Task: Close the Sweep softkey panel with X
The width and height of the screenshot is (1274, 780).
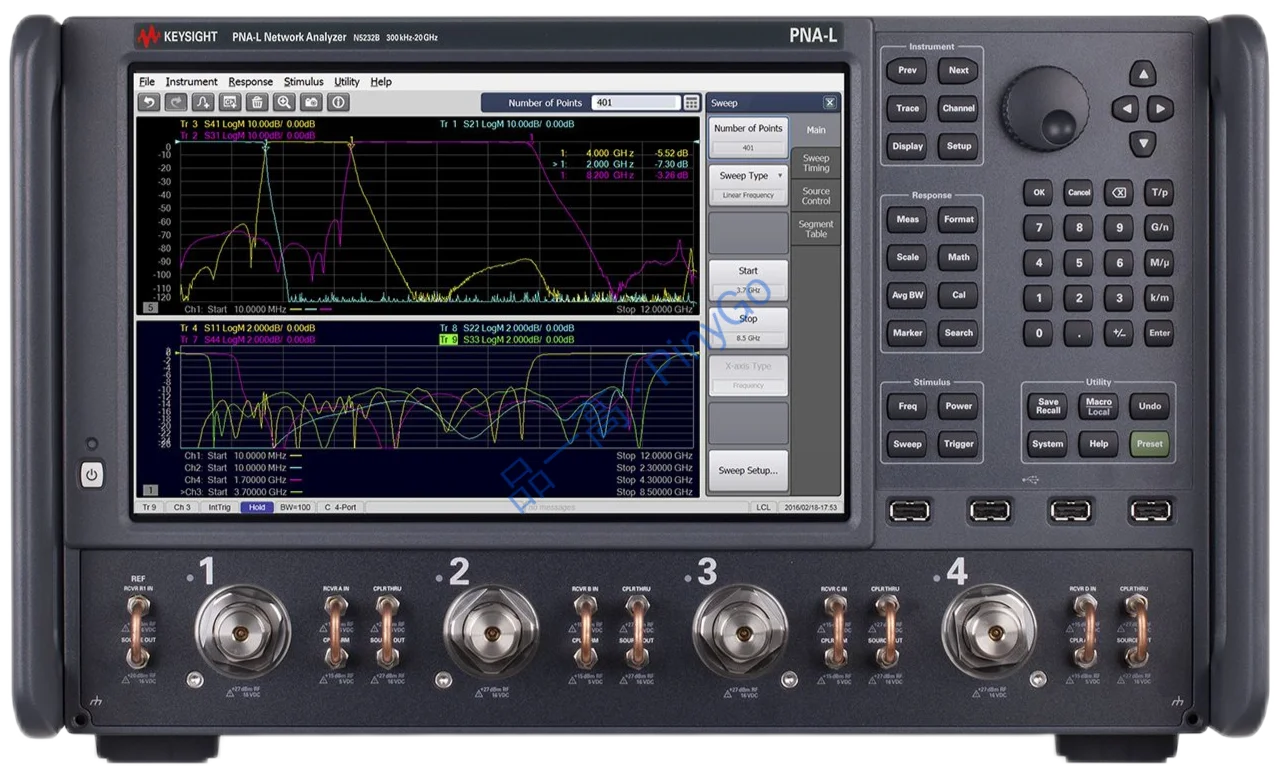Action: click(830, 103)
